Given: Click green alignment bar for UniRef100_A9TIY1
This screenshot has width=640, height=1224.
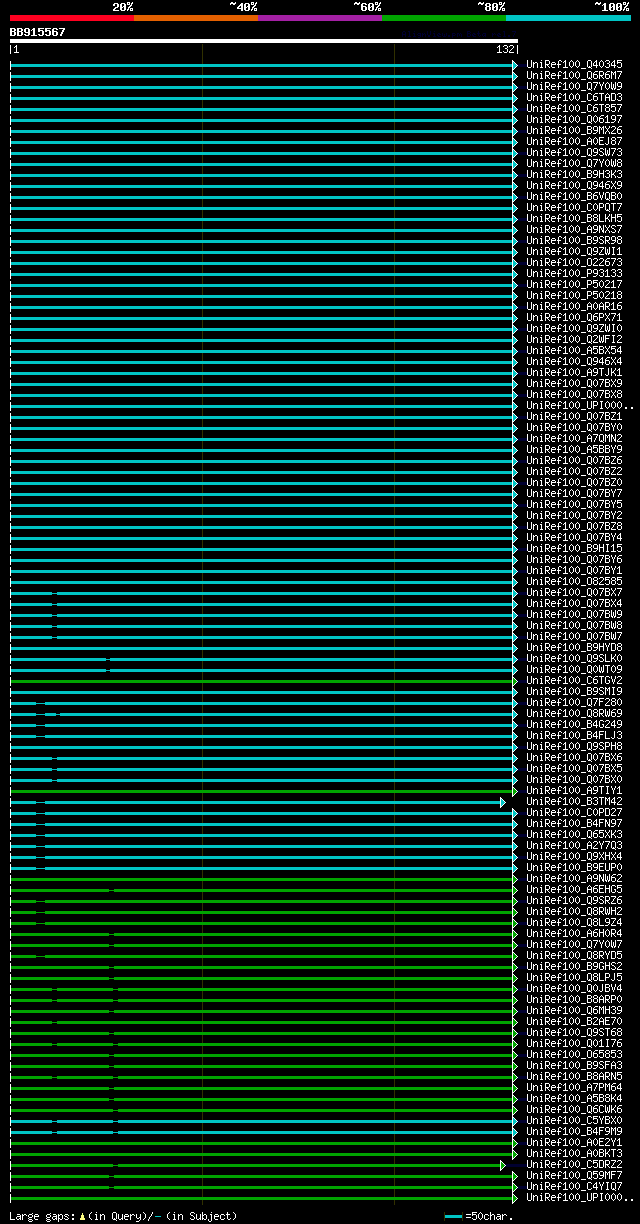Looking at the screenshot, I should (x=262, y=791).
